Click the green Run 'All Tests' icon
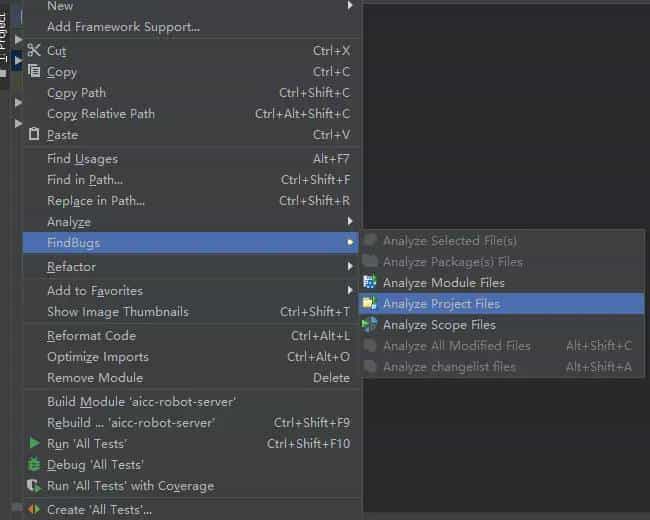Screen dimensions: 650x520 (34, 444)
